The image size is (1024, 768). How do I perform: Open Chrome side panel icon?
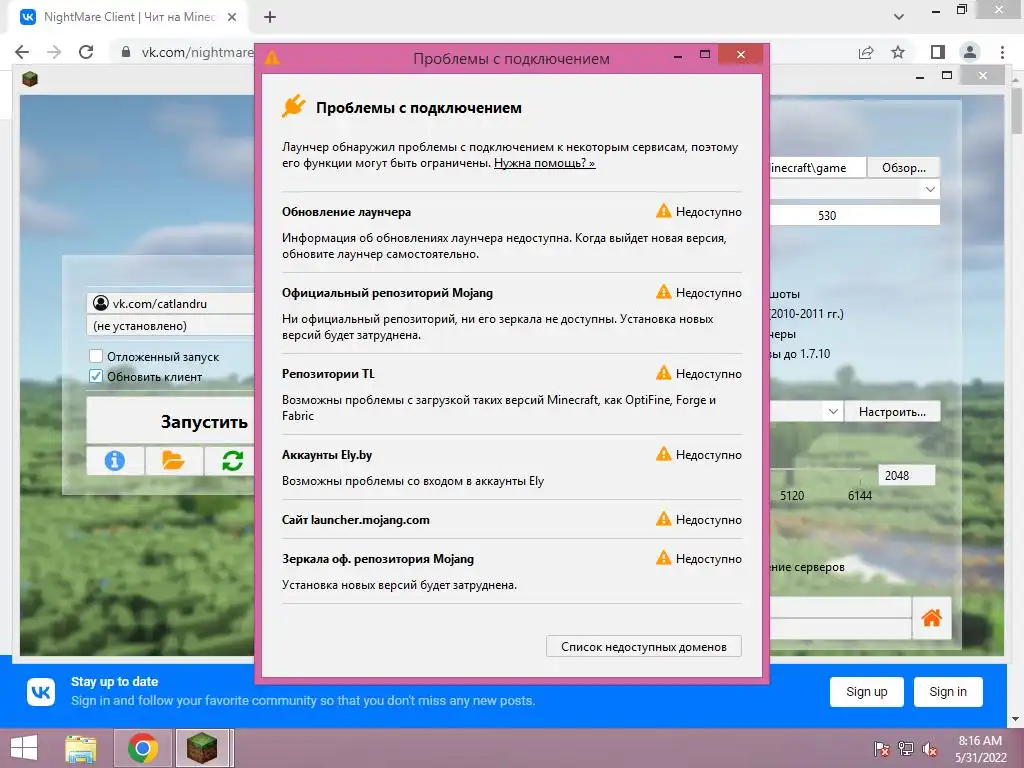(x=938, y=52)
